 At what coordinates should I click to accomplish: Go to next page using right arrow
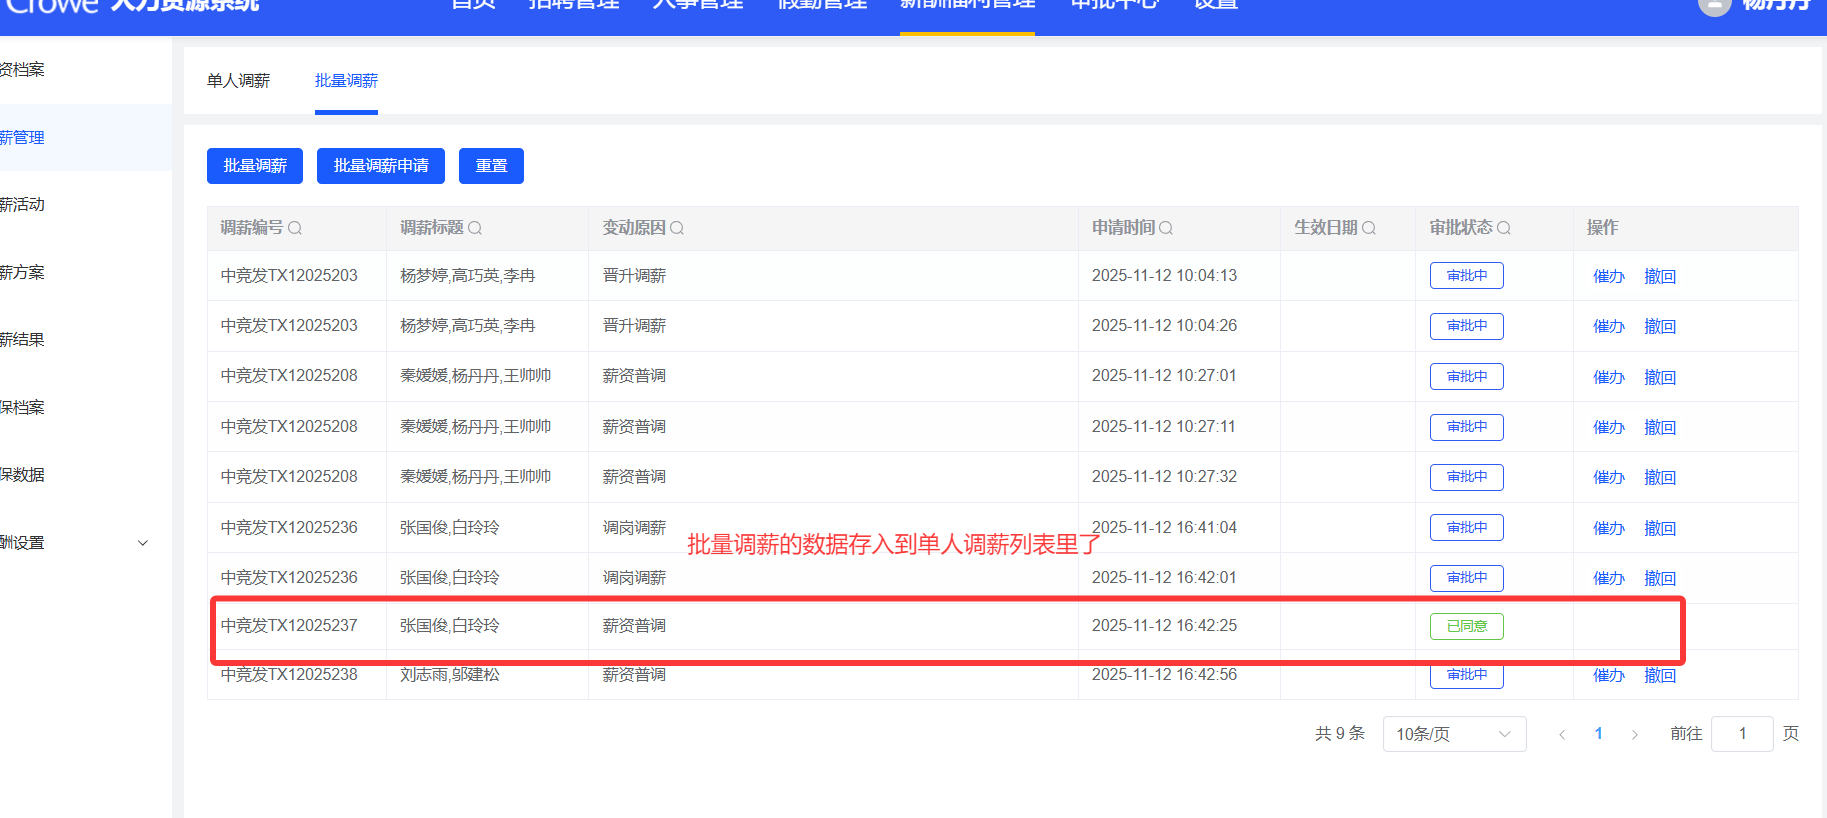pyautogui.click(x=1635, y=734)
